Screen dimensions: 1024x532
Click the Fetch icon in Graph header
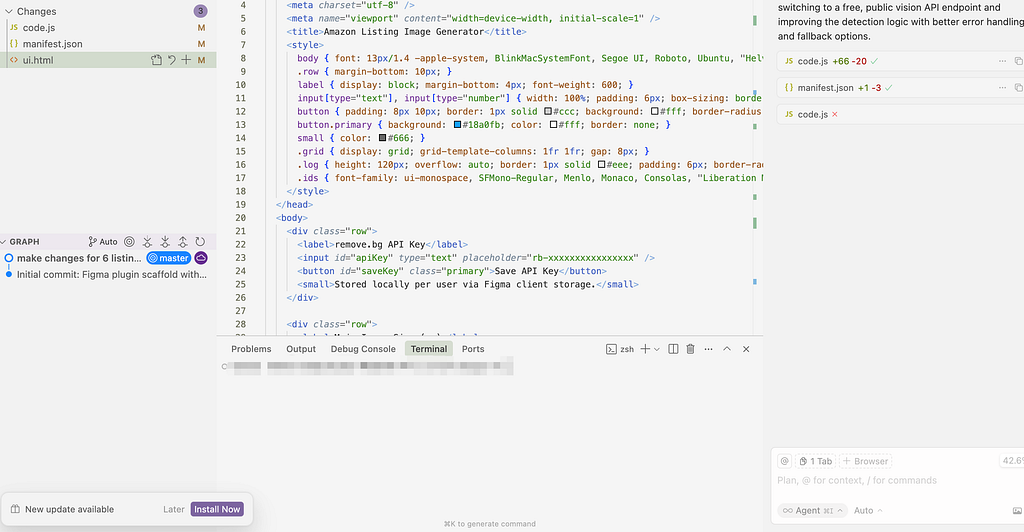point(148,242)
